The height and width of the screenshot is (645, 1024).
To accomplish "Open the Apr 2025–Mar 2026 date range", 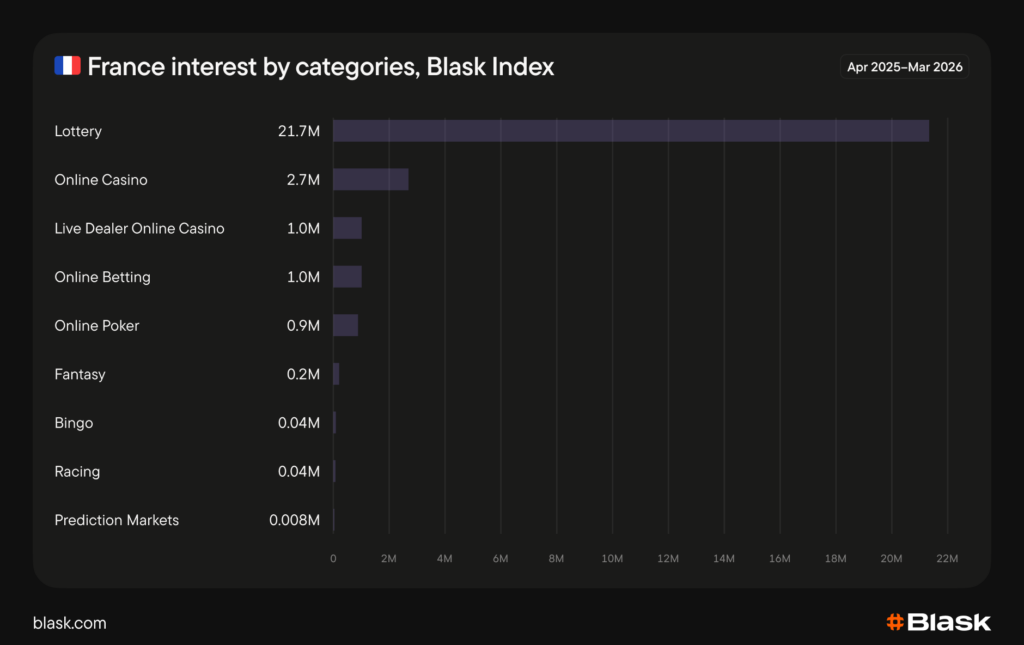I will 907,67.
